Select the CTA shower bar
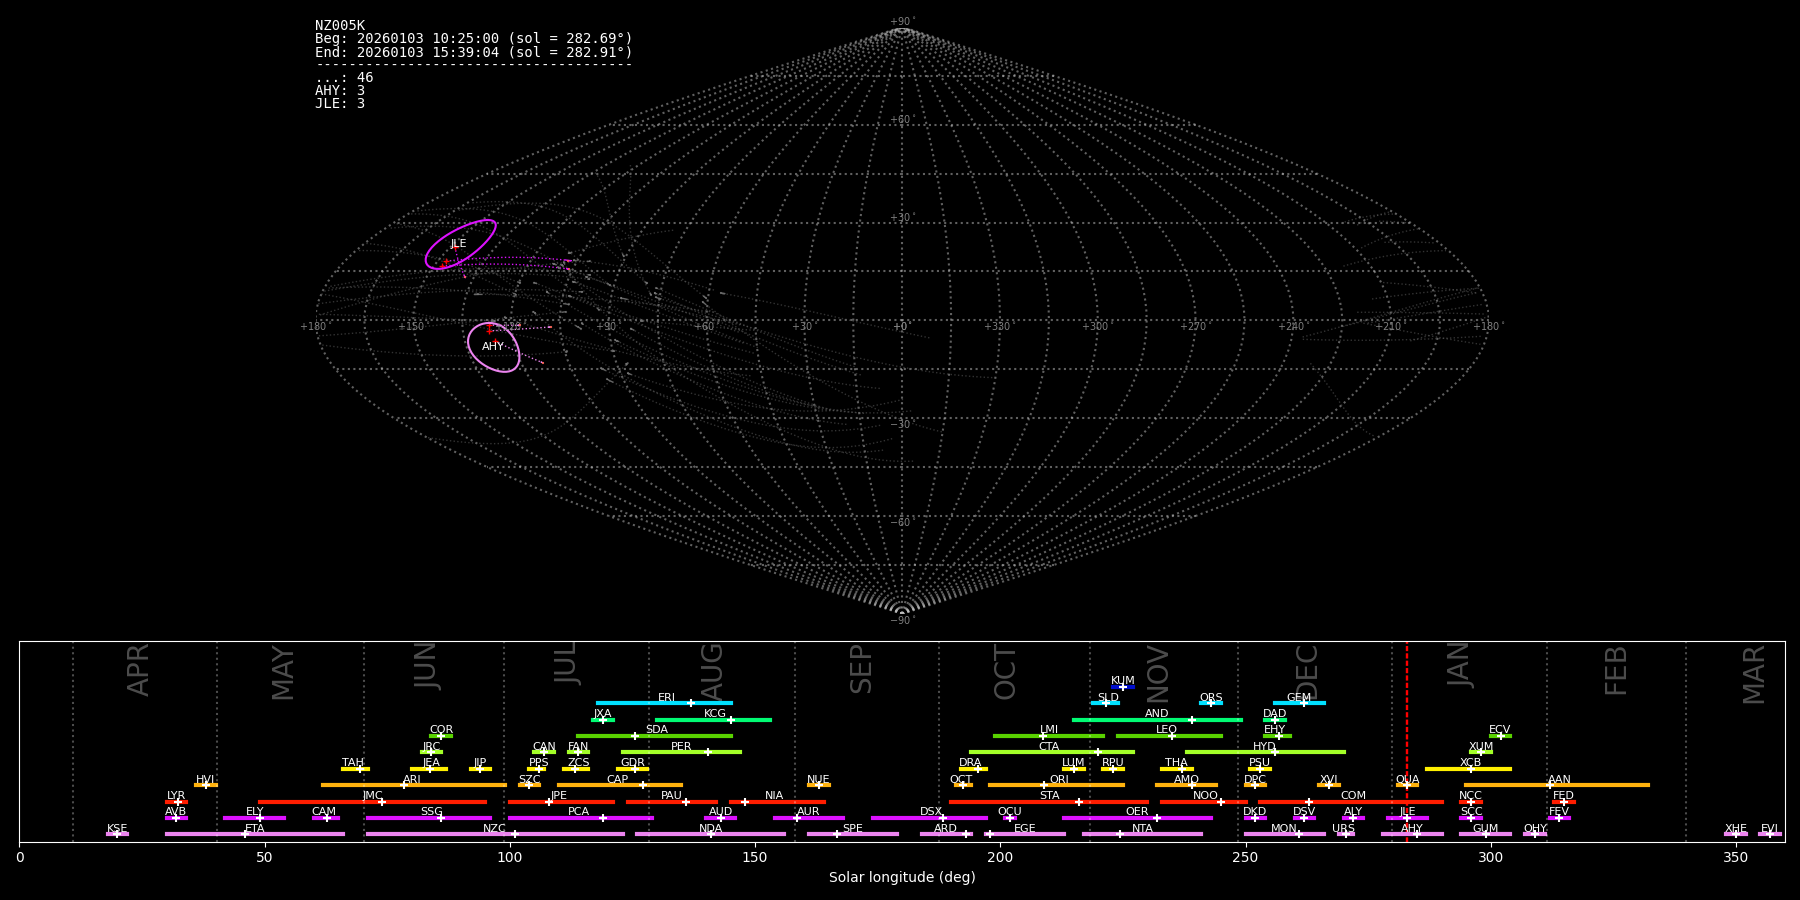 pos(1052,752)
